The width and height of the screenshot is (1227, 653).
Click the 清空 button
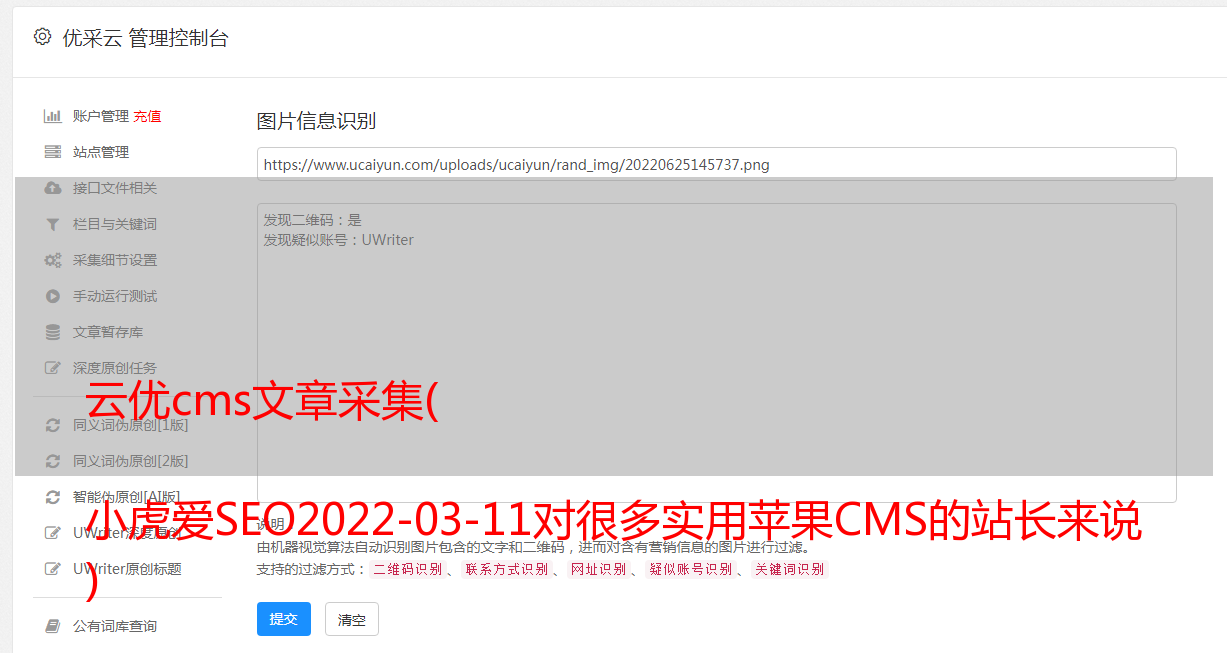click(352, 619)
